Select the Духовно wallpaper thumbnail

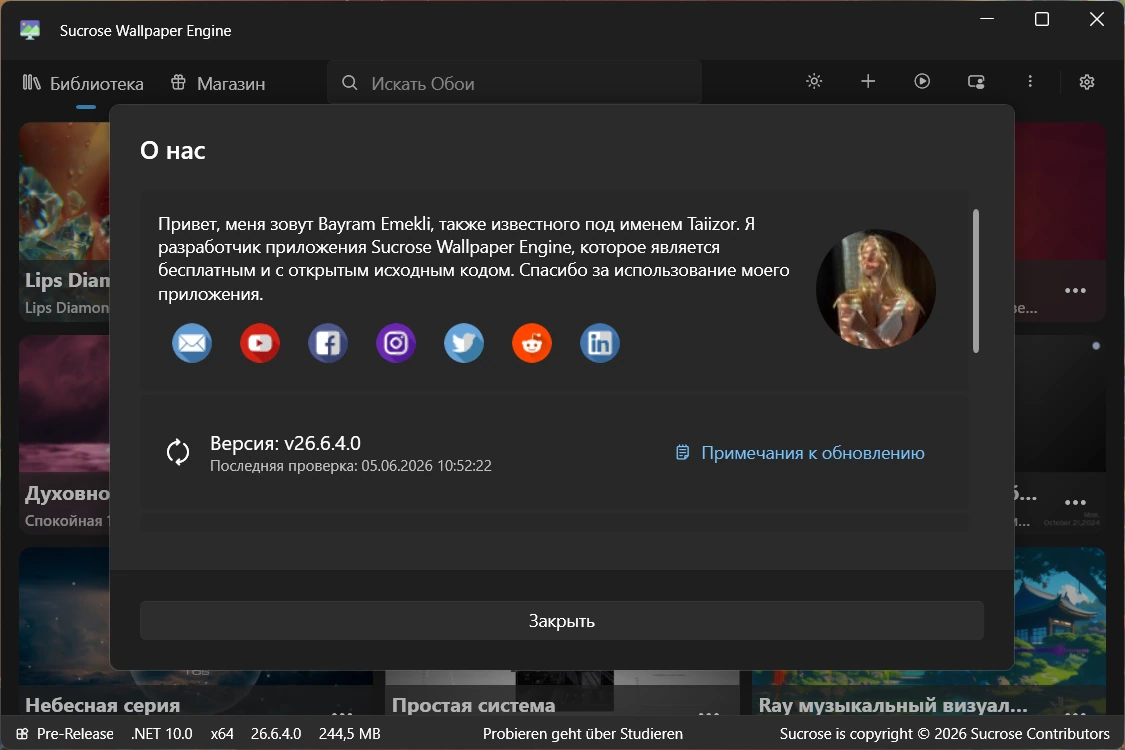(x=65, y=403)
